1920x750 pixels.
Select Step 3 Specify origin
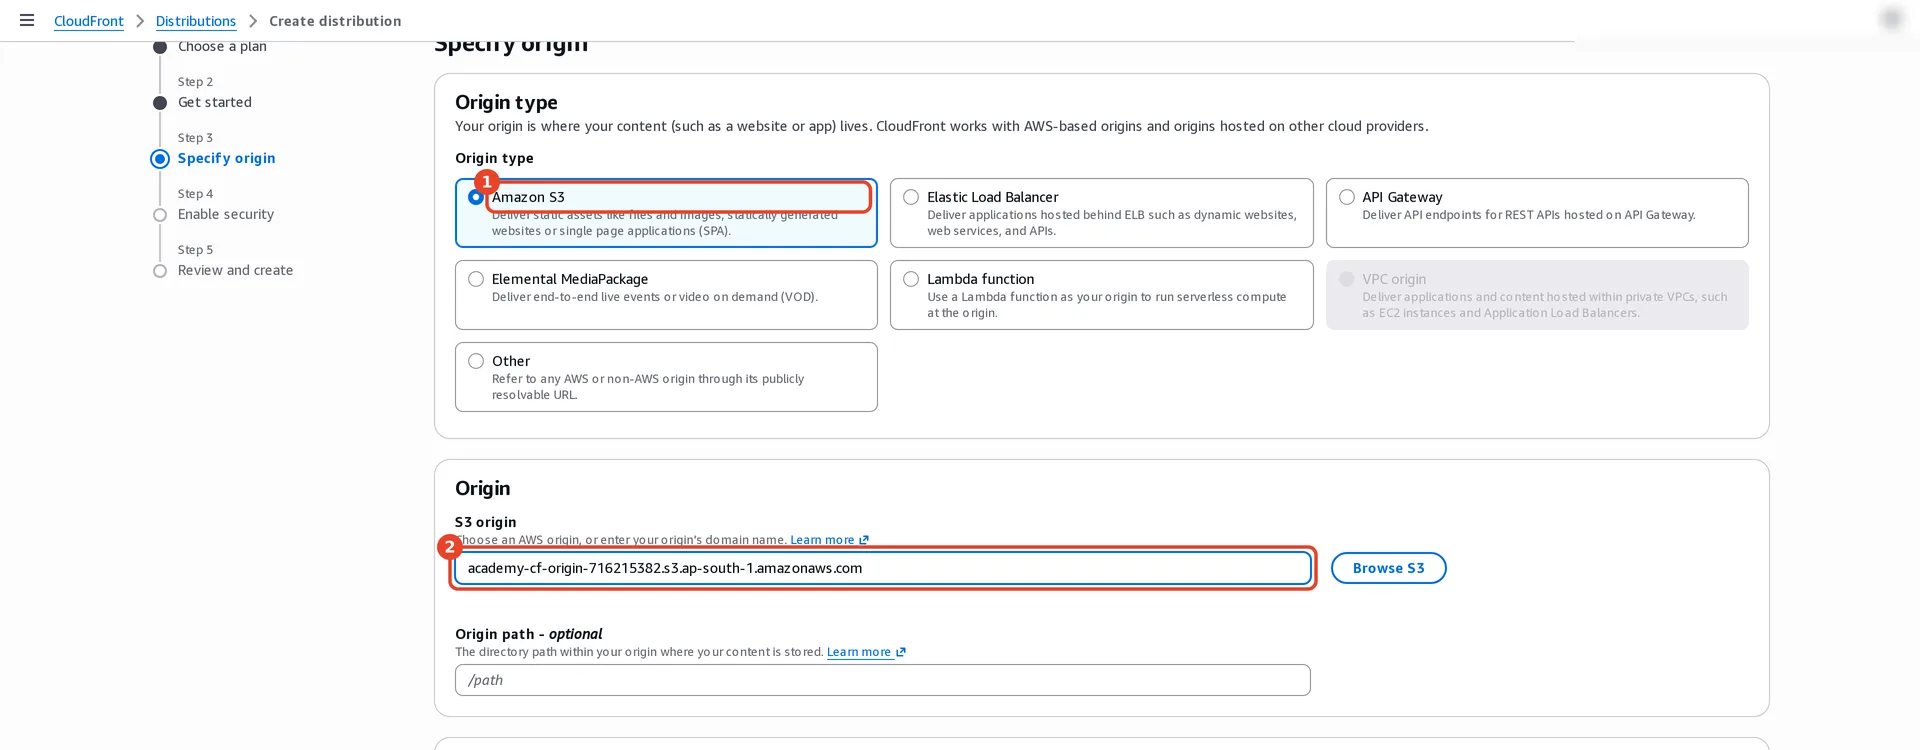tap(227, 158)
